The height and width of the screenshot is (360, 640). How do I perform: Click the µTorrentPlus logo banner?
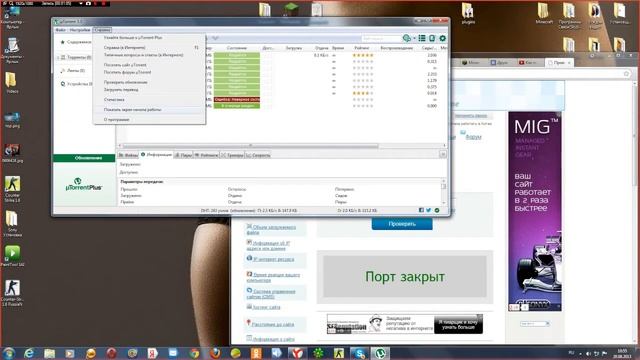84,184
